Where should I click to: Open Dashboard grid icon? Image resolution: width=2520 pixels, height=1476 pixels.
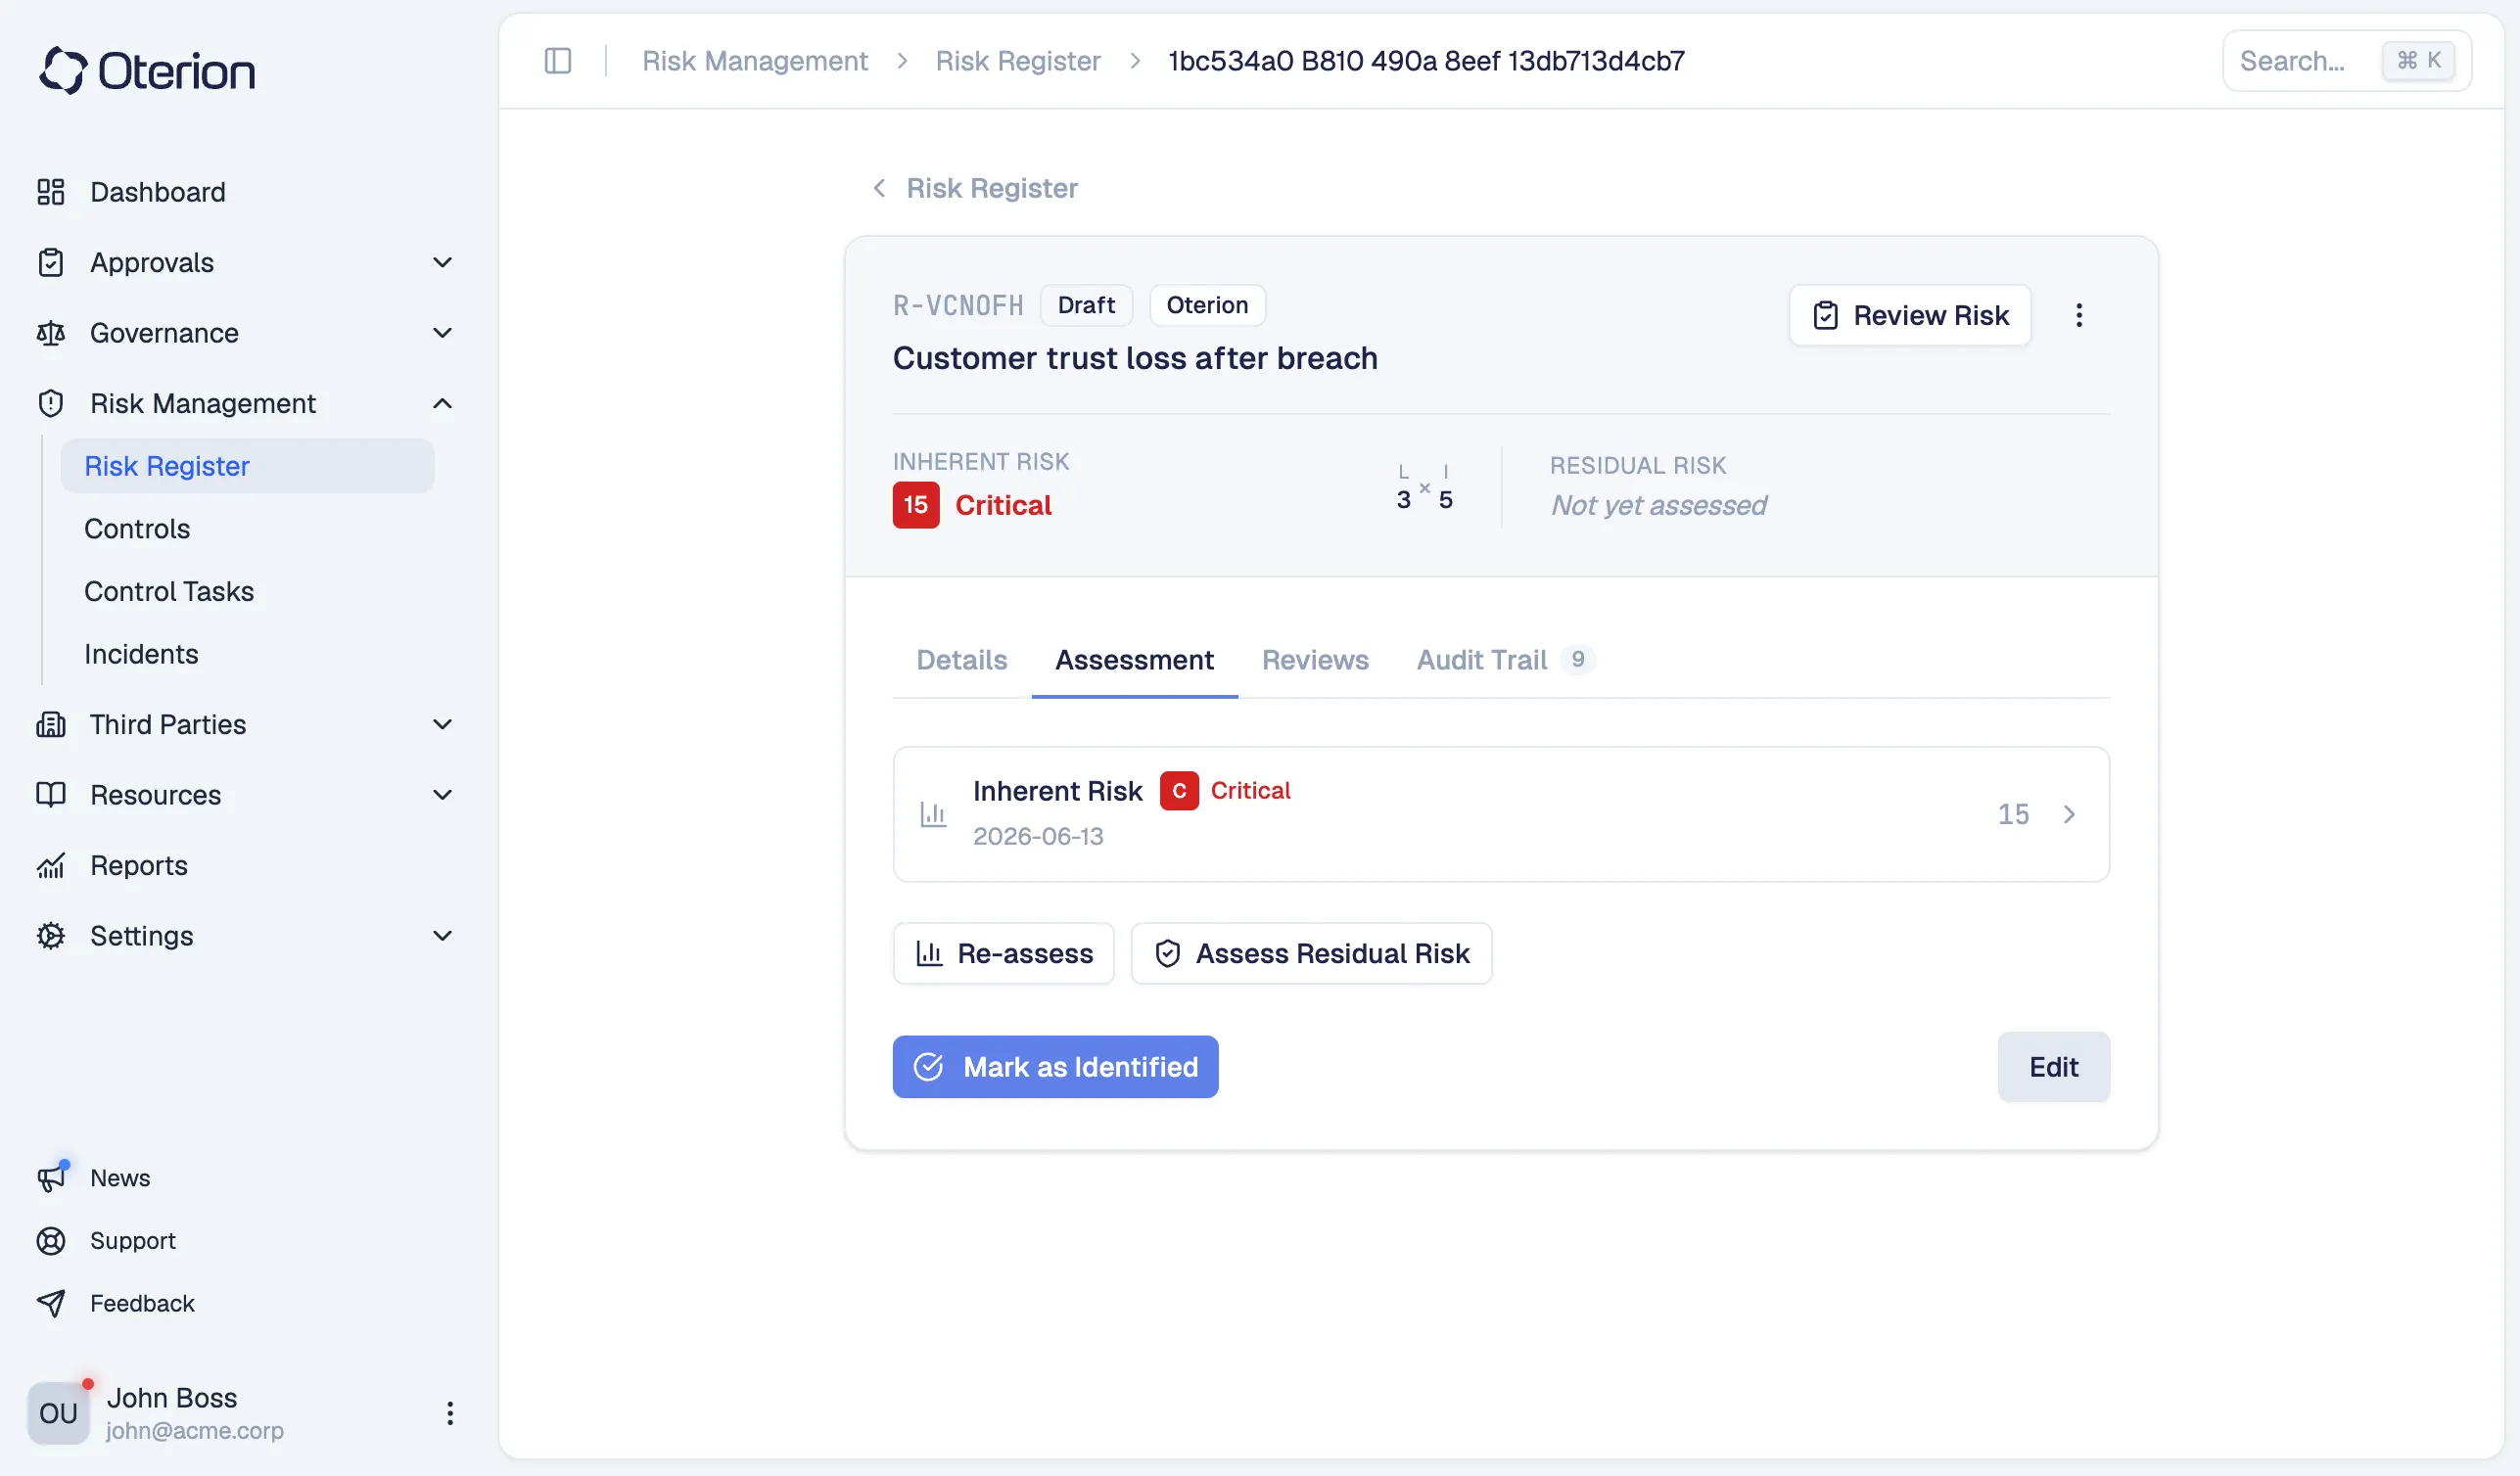pos(51,192)
